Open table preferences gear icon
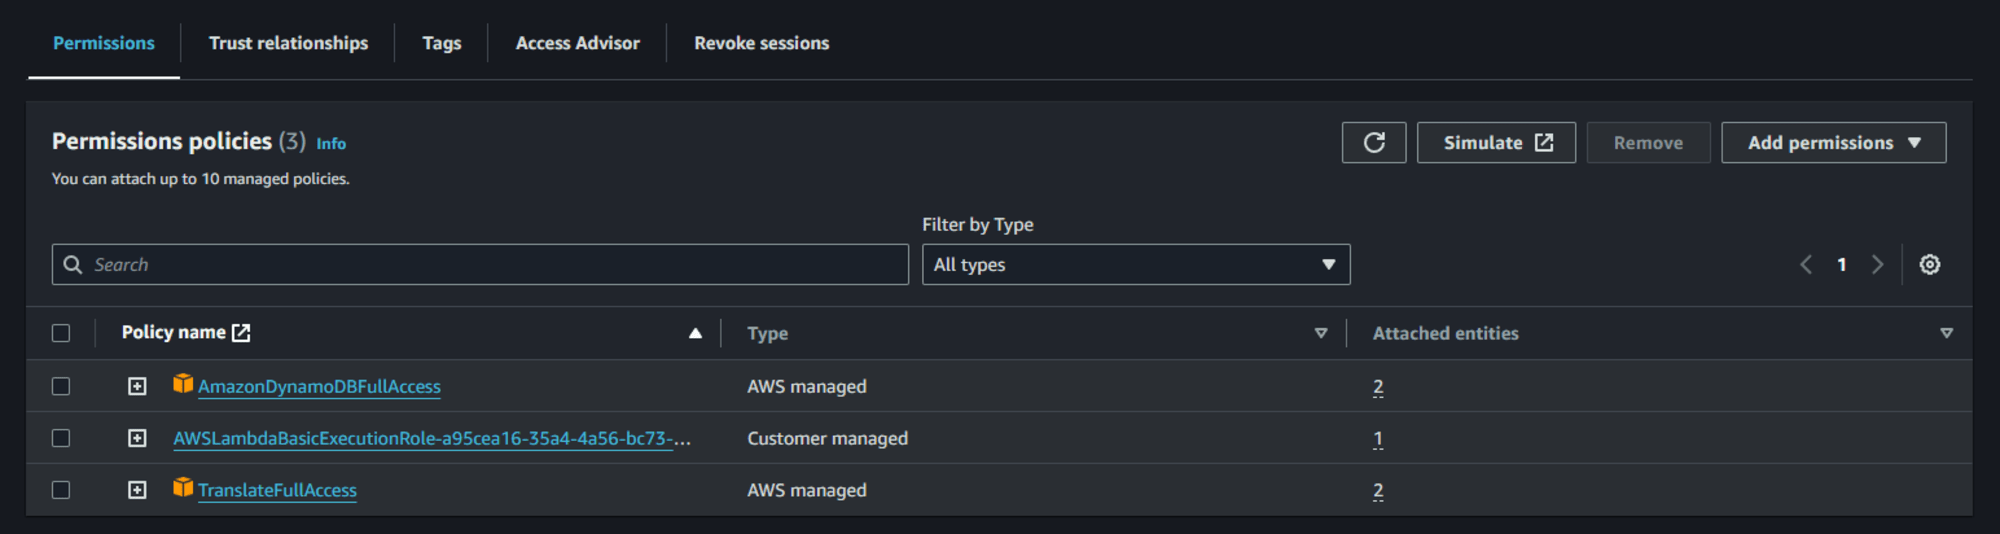2000x534 pixels. point(1930,264)
